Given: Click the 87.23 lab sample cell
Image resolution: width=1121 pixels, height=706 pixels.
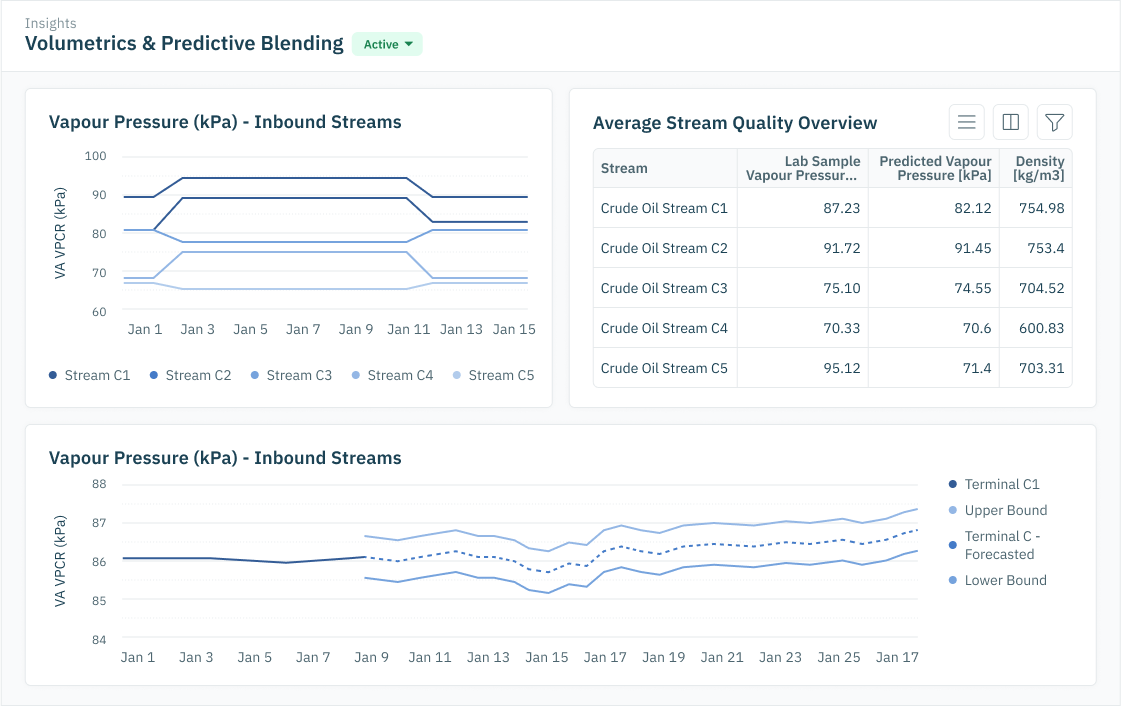Looking at the screenshot, I should [x=803, y=208].
